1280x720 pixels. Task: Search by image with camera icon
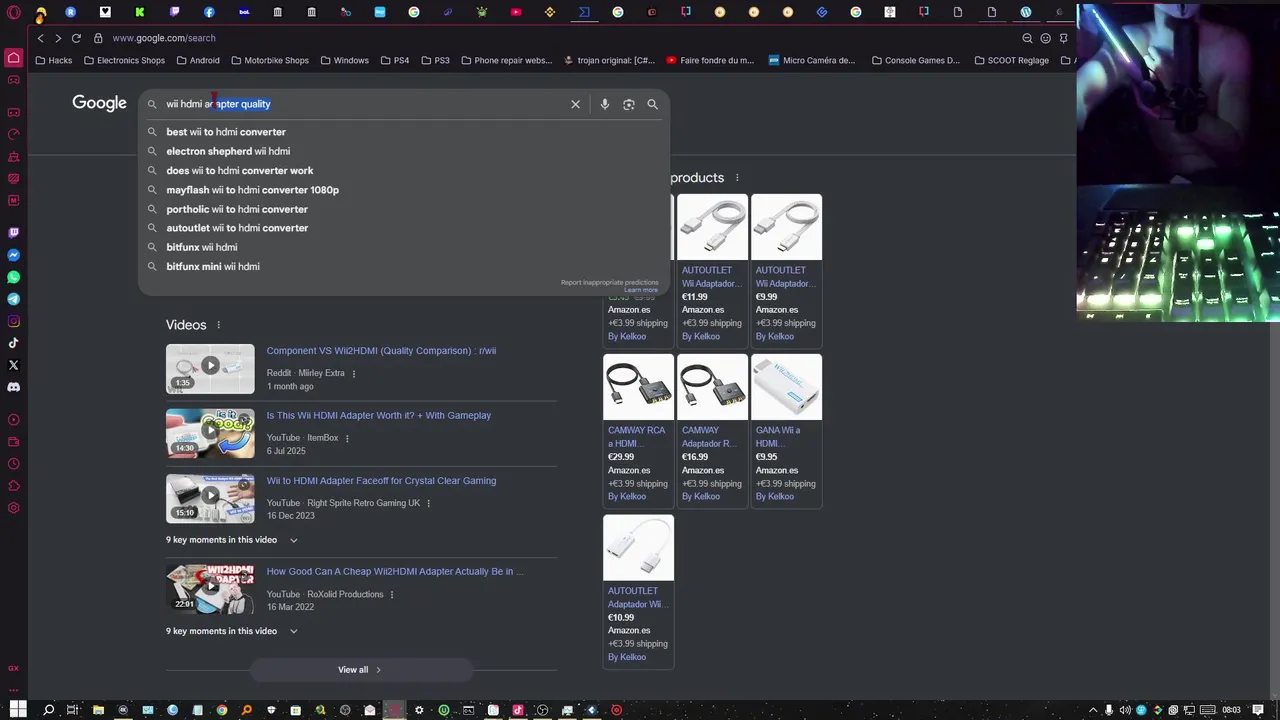[x=628, y=104]
